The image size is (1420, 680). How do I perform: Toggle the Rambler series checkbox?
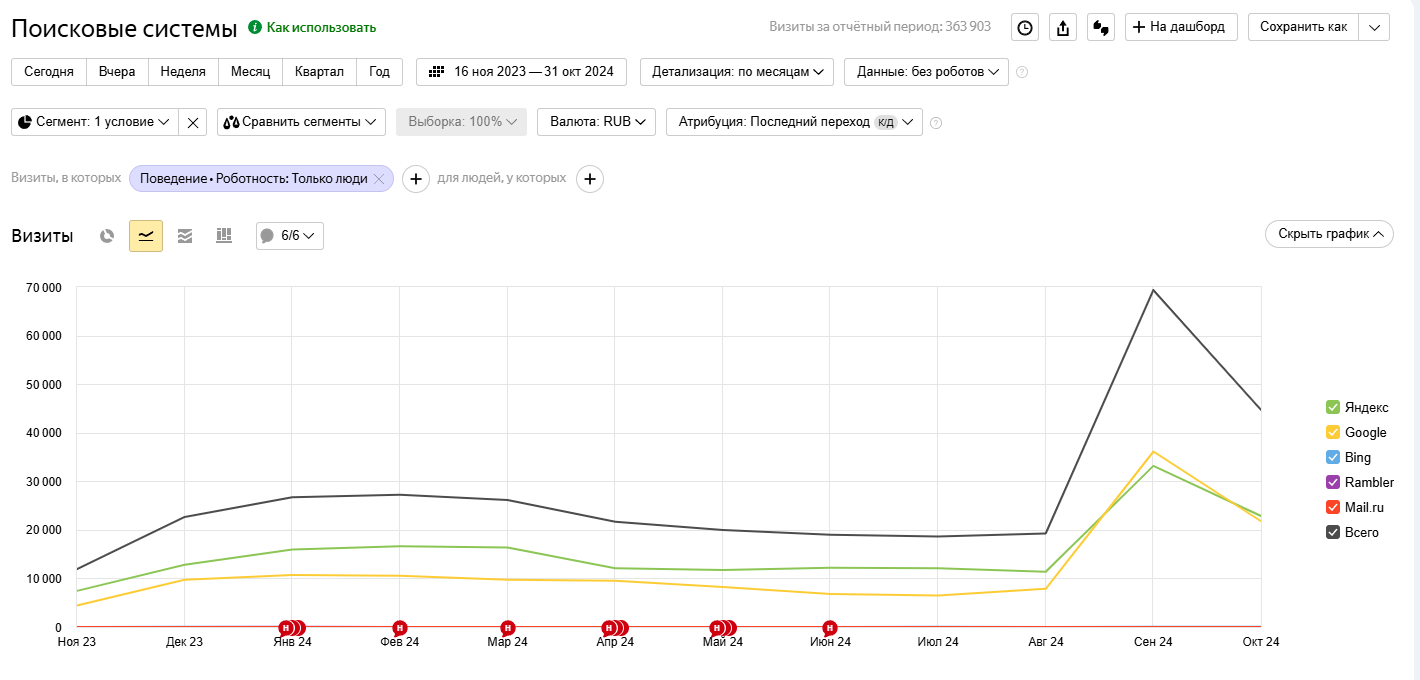click(1333, 482)
